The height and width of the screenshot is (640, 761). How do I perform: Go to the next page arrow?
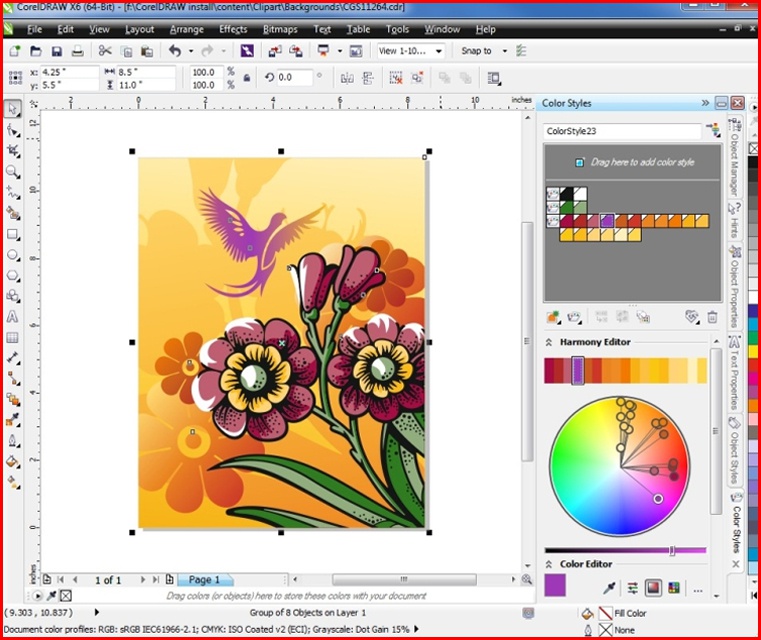coord(143,579)
